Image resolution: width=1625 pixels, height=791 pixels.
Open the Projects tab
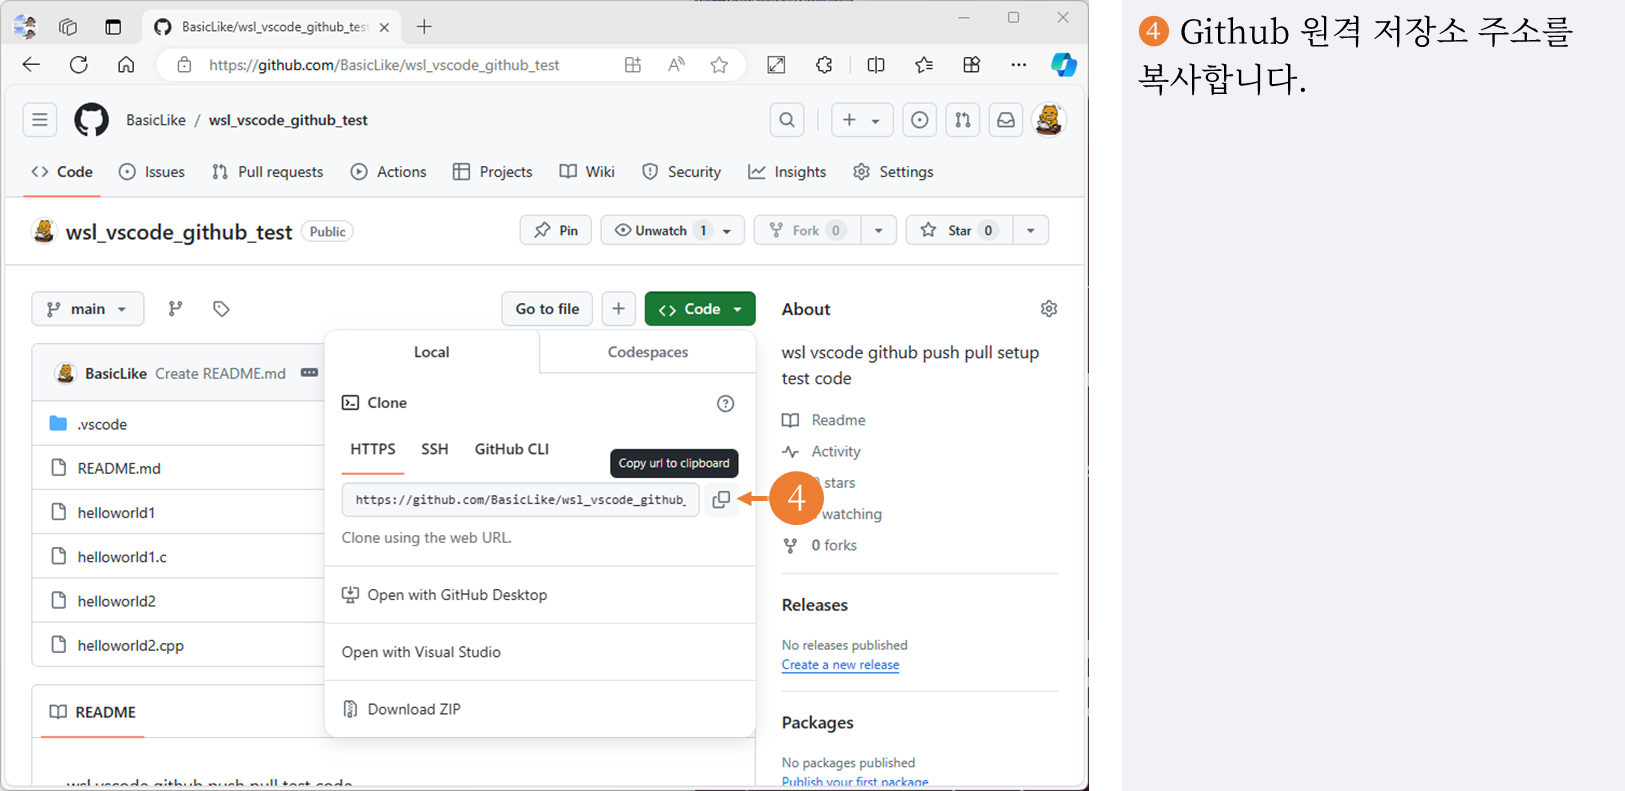(493, 172)
